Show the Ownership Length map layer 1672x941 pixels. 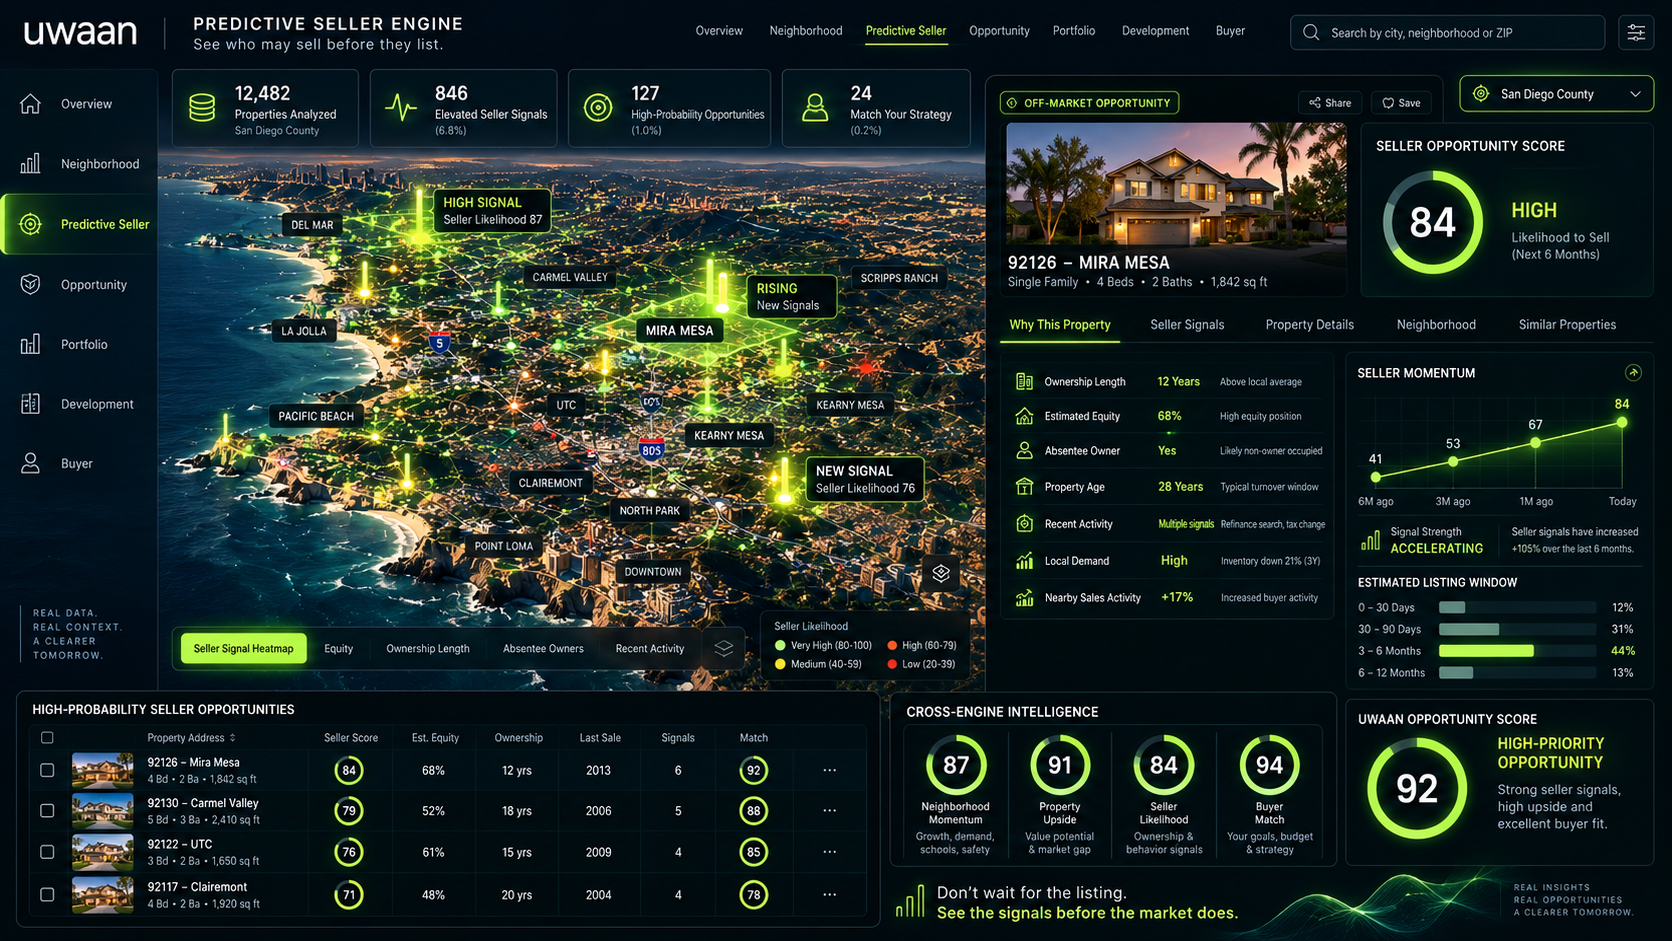428,648
